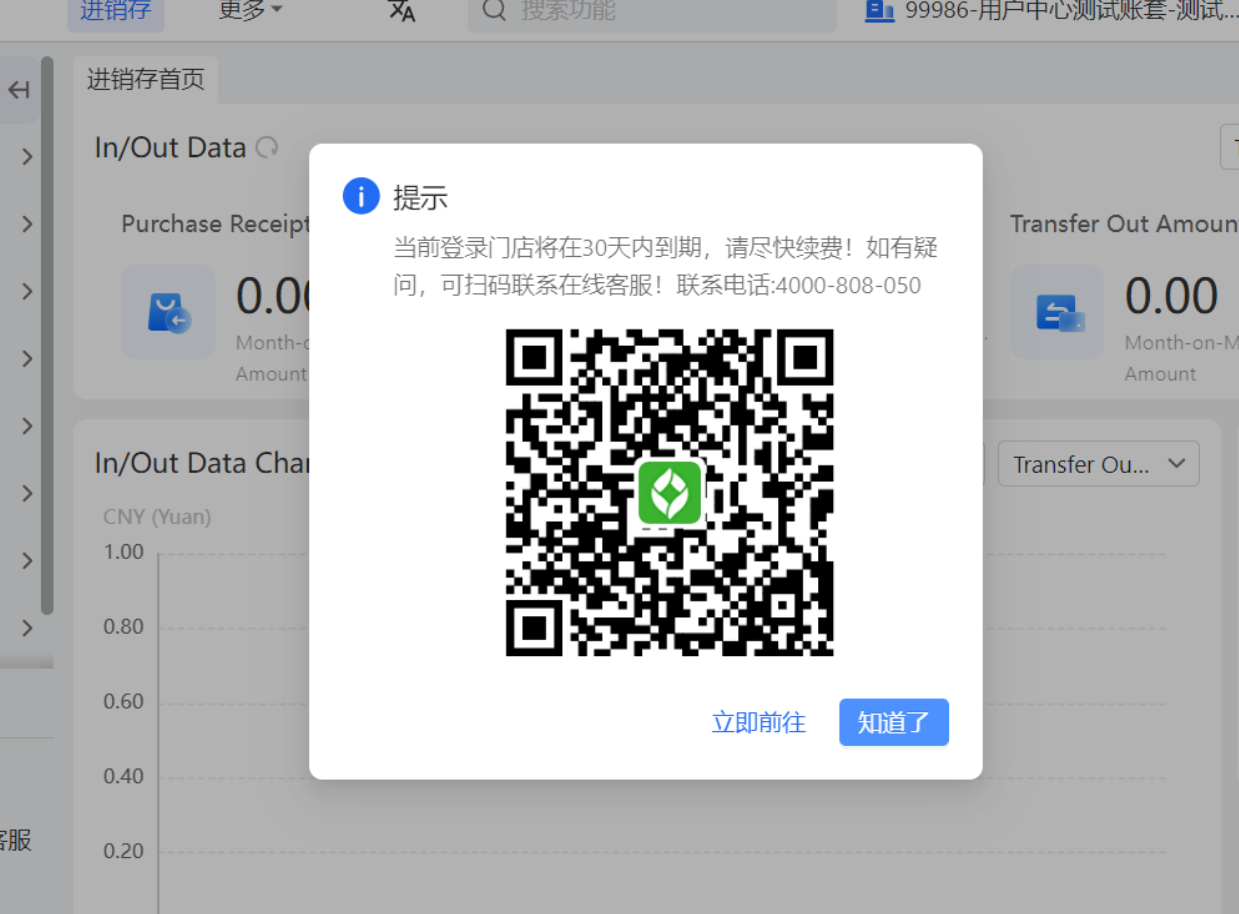Screen dimensions: 1239x914
Task: Click the 立即前往 link in the dialog
Action: pyautogui.click(x=758, y=722)
